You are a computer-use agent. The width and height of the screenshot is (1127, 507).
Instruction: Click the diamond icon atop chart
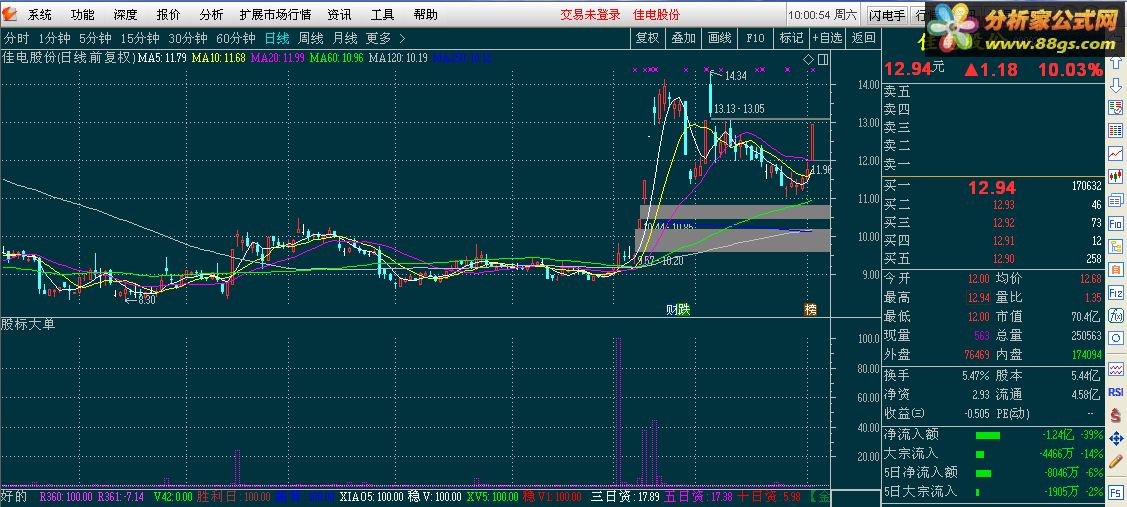[x=808, y=58]
